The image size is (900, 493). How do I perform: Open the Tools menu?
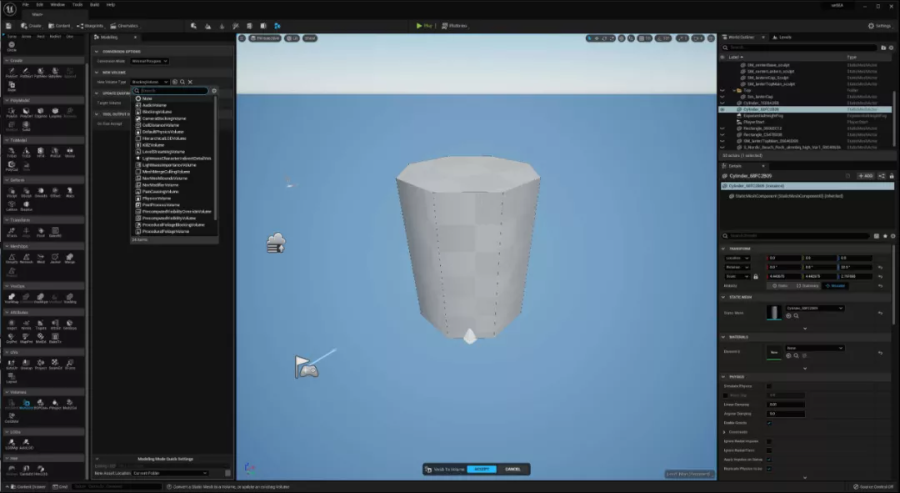77,5
